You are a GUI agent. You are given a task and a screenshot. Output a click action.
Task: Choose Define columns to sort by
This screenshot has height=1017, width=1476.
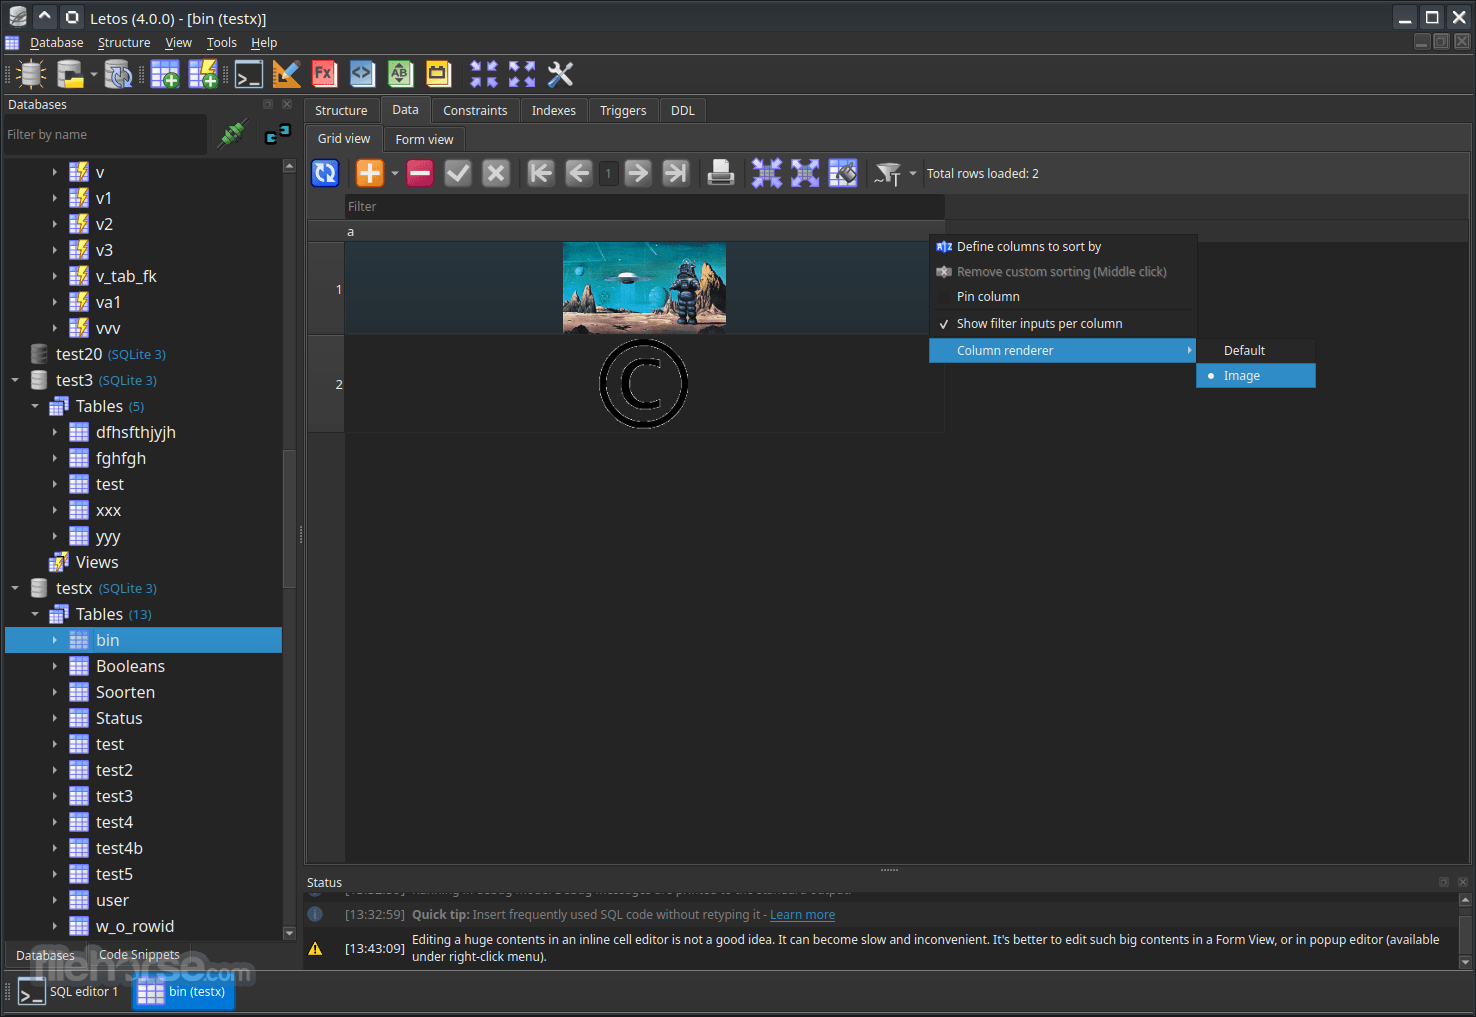pyautogui.click(x=1063, y=247)
